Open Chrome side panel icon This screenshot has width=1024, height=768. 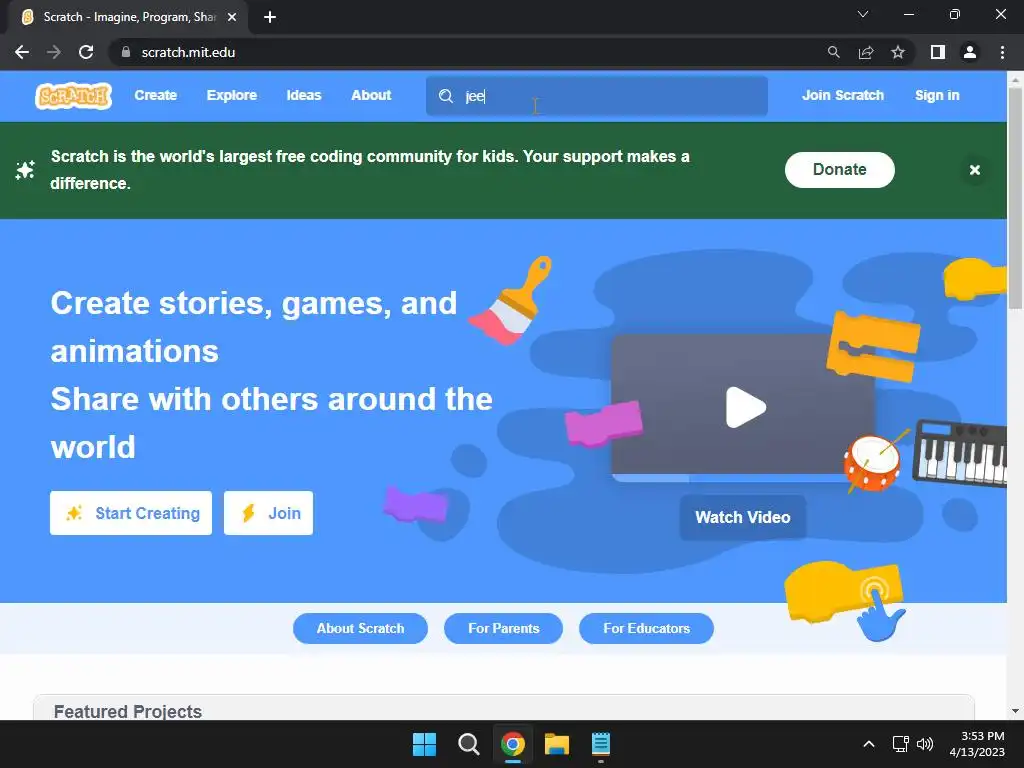938,52
